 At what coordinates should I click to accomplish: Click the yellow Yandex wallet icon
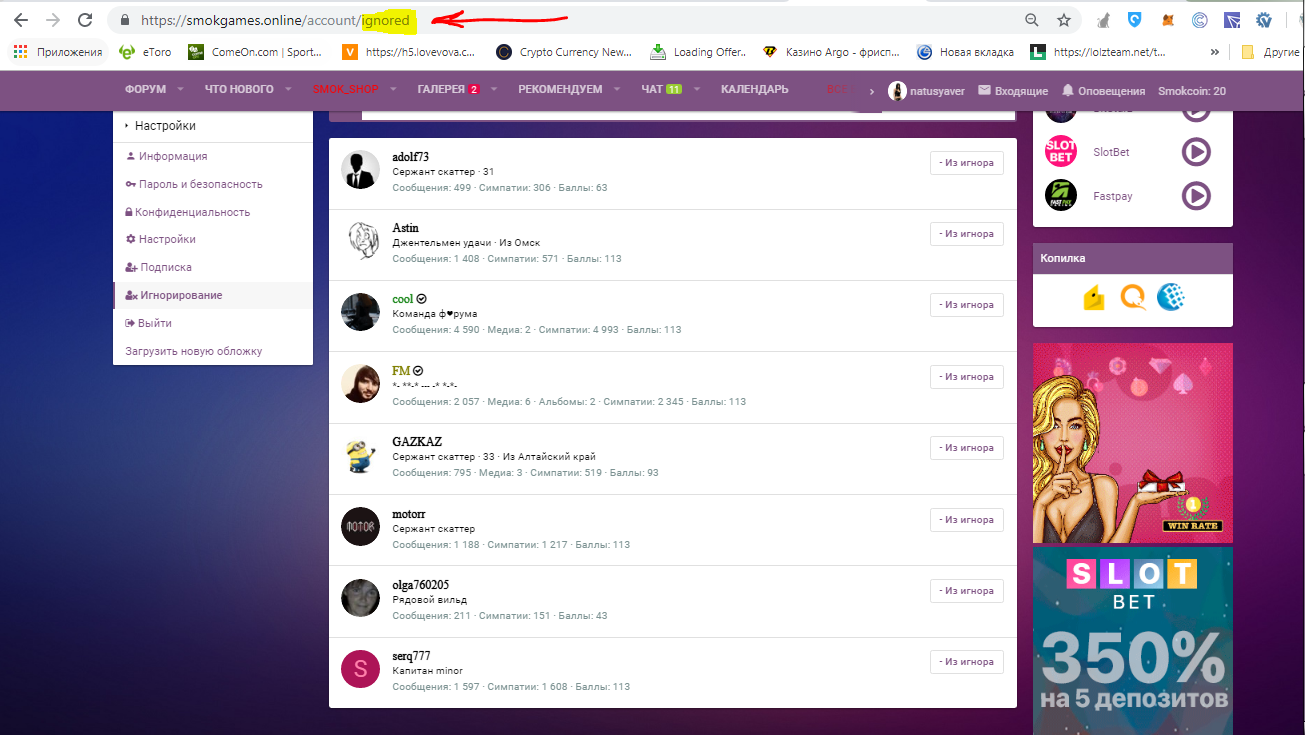pyautogui.click(x=1094, y=297)
